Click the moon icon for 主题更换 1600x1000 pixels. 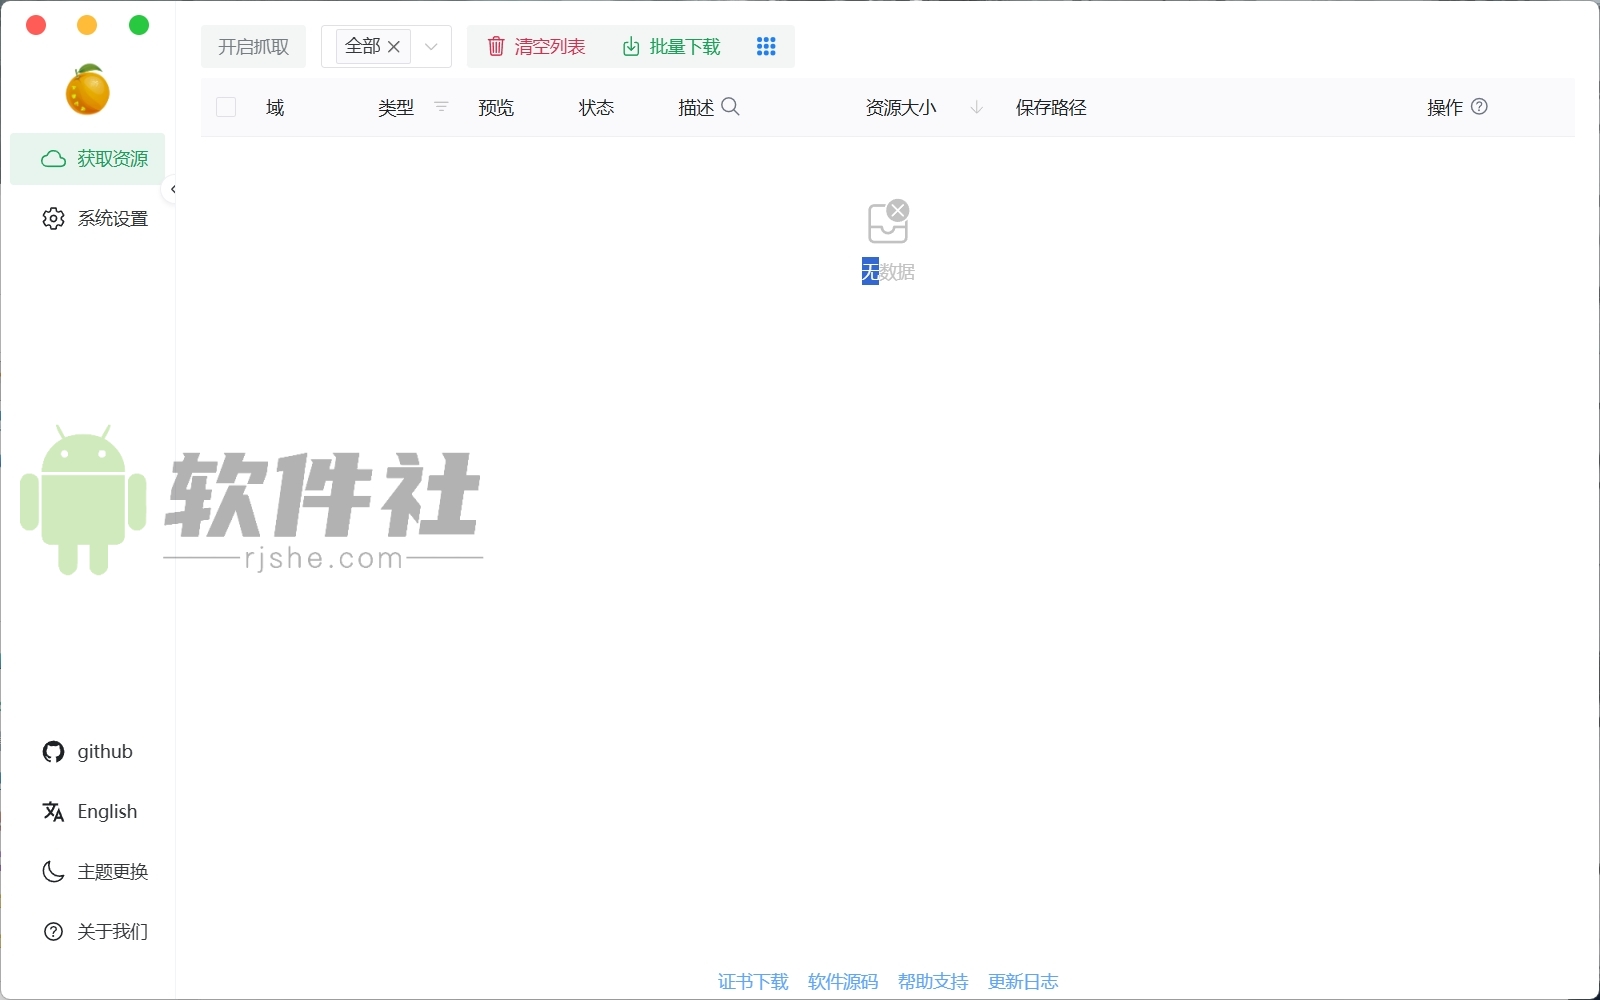coord(53,871)
